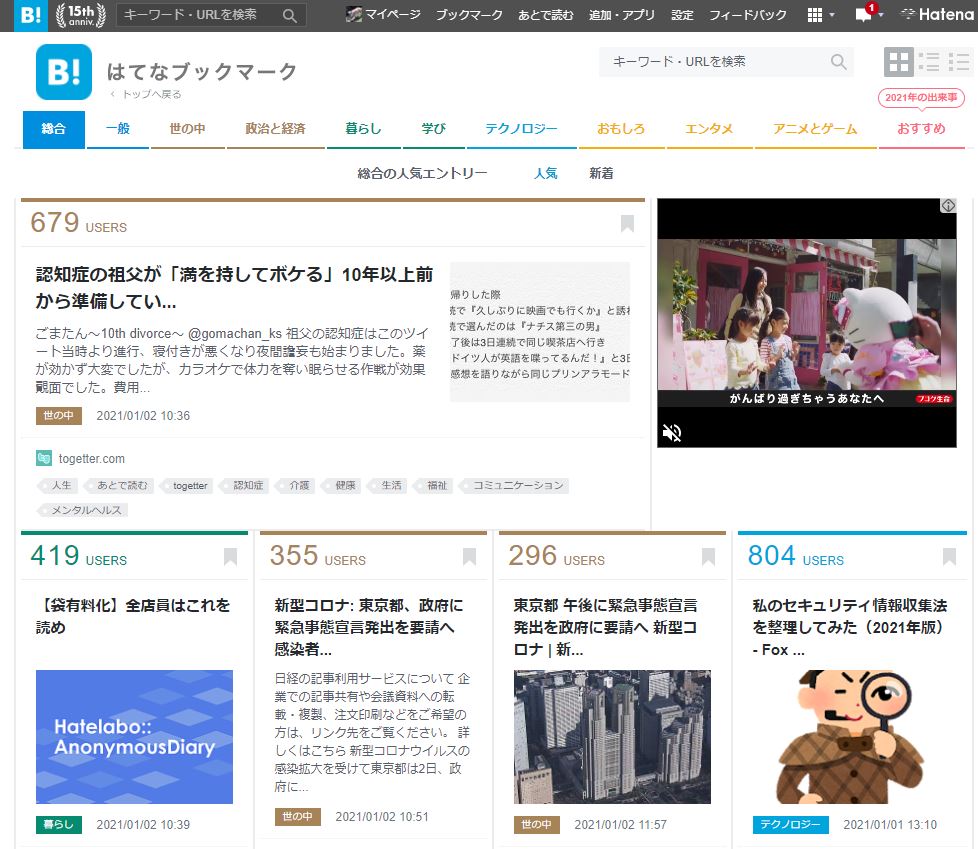Bookmark the 355 users entry
Screen dimensions: 978x849
point(469,556)
